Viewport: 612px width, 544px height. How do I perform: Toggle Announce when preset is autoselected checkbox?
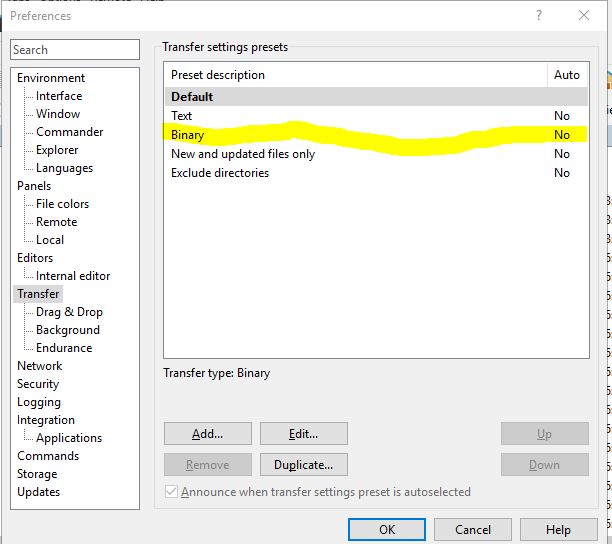172,492
